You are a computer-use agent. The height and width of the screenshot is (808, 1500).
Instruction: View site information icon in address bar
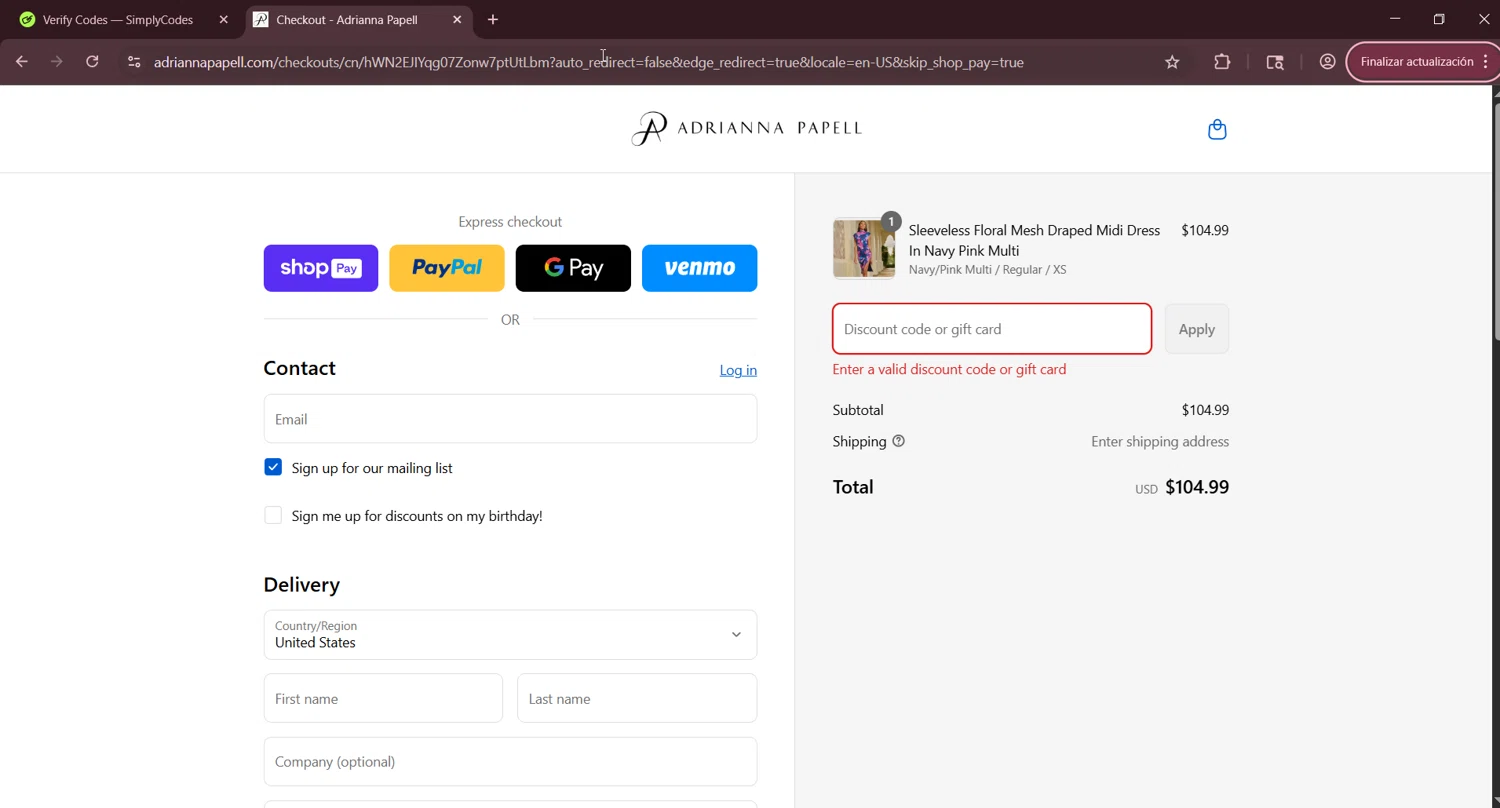134,62
